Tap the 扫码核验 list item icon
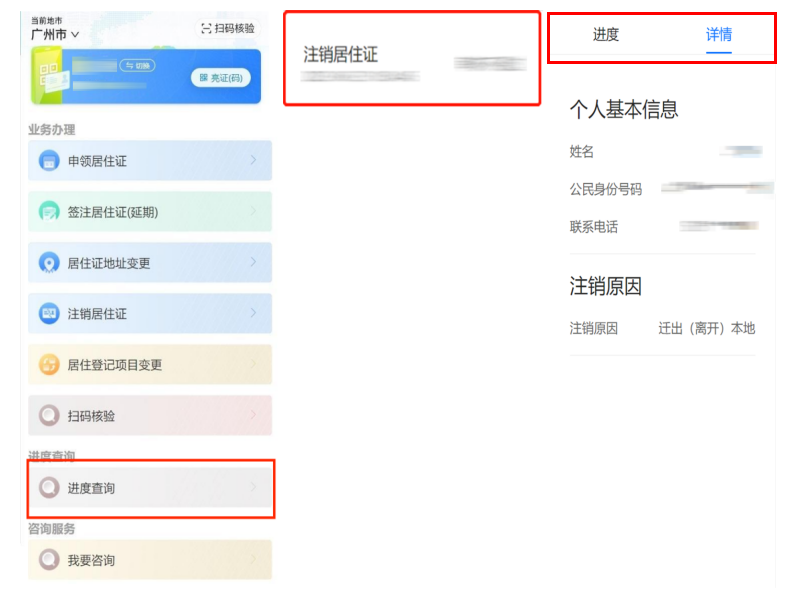Image resolution: width=796 pixels, height=589 pixels. click(x=49, y=415)
